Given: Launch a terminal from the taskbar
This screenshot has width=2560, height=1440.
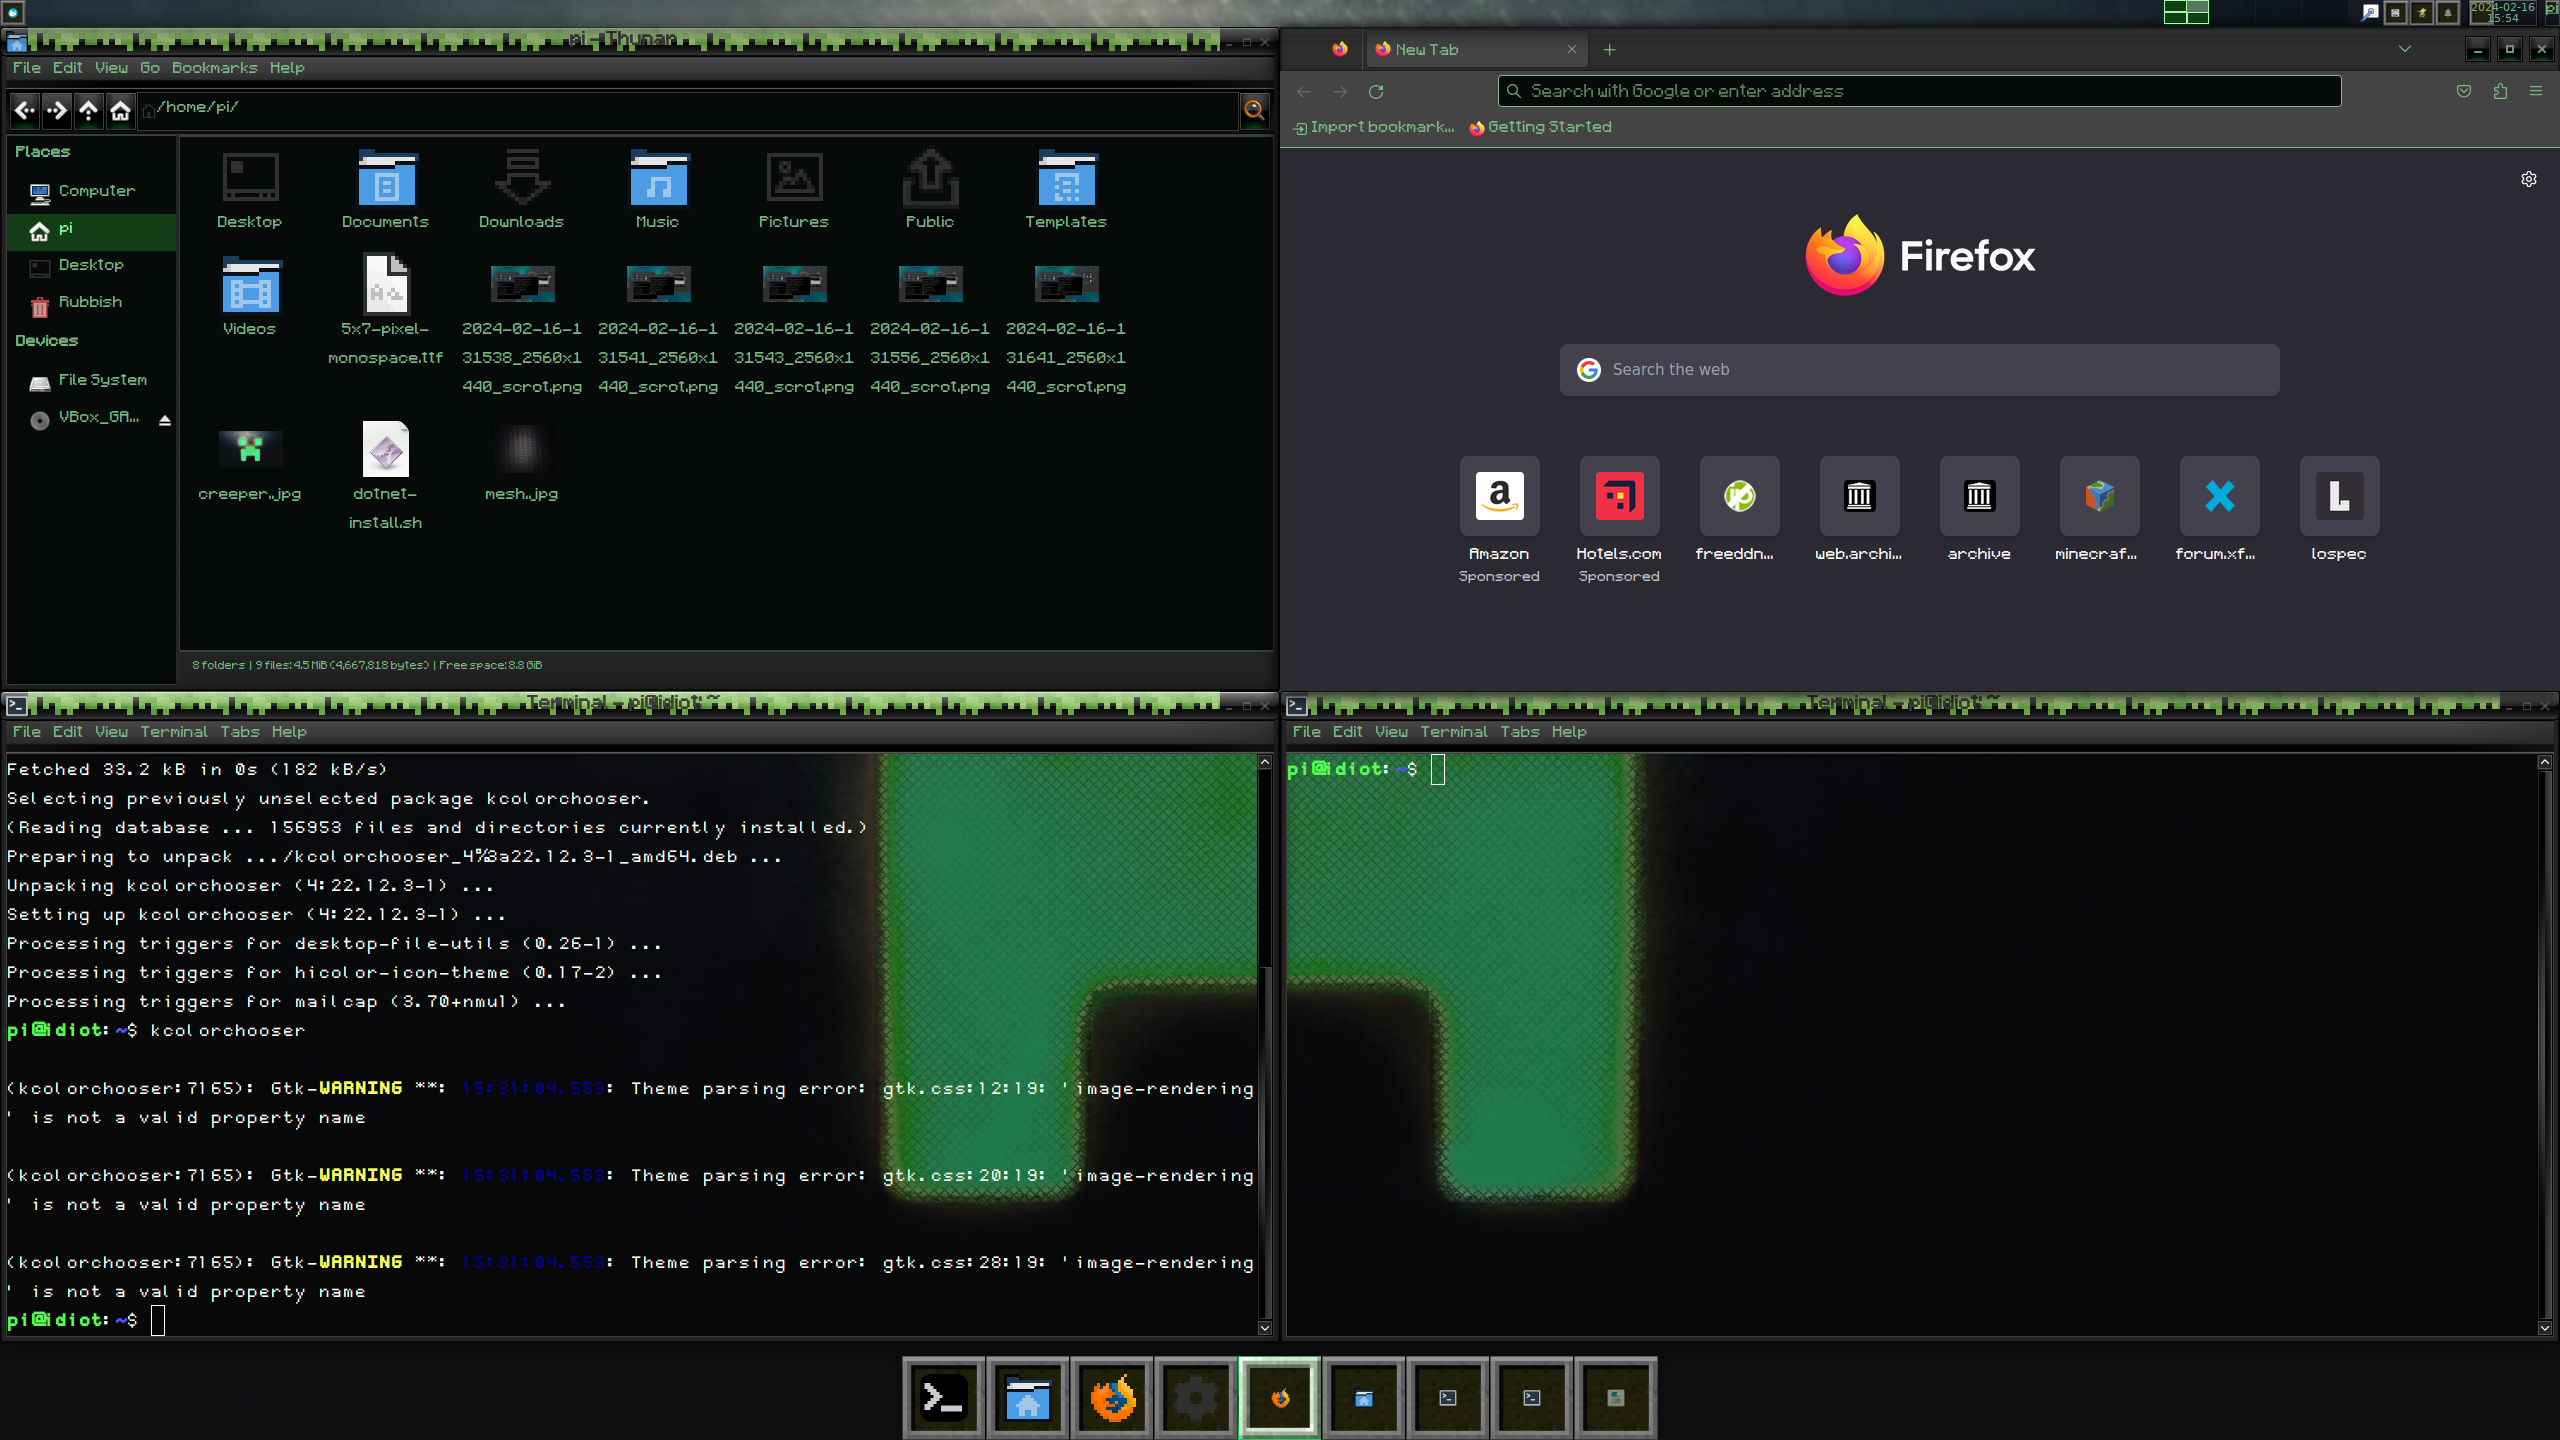Looking at the screenshot, I should [x=943, y=1397].
